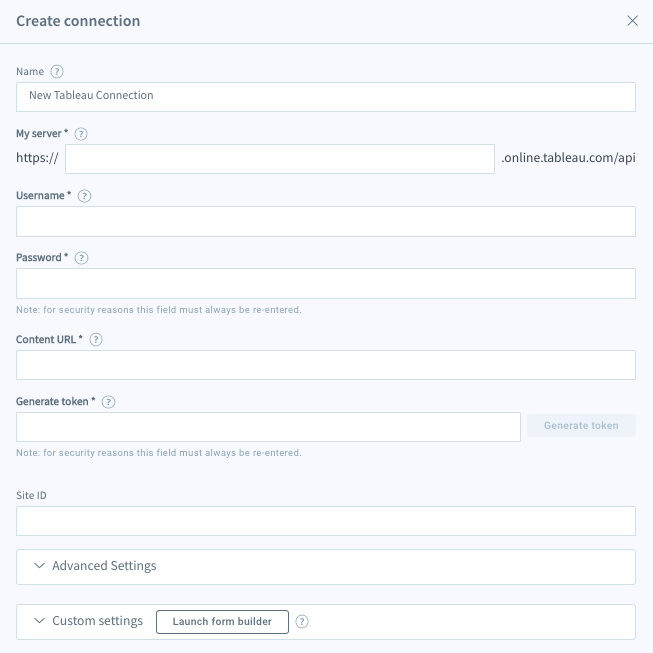This screenshot has height=653, width=653.
Task: Focus the Generate token text field
Action: (x=268, y=426)
